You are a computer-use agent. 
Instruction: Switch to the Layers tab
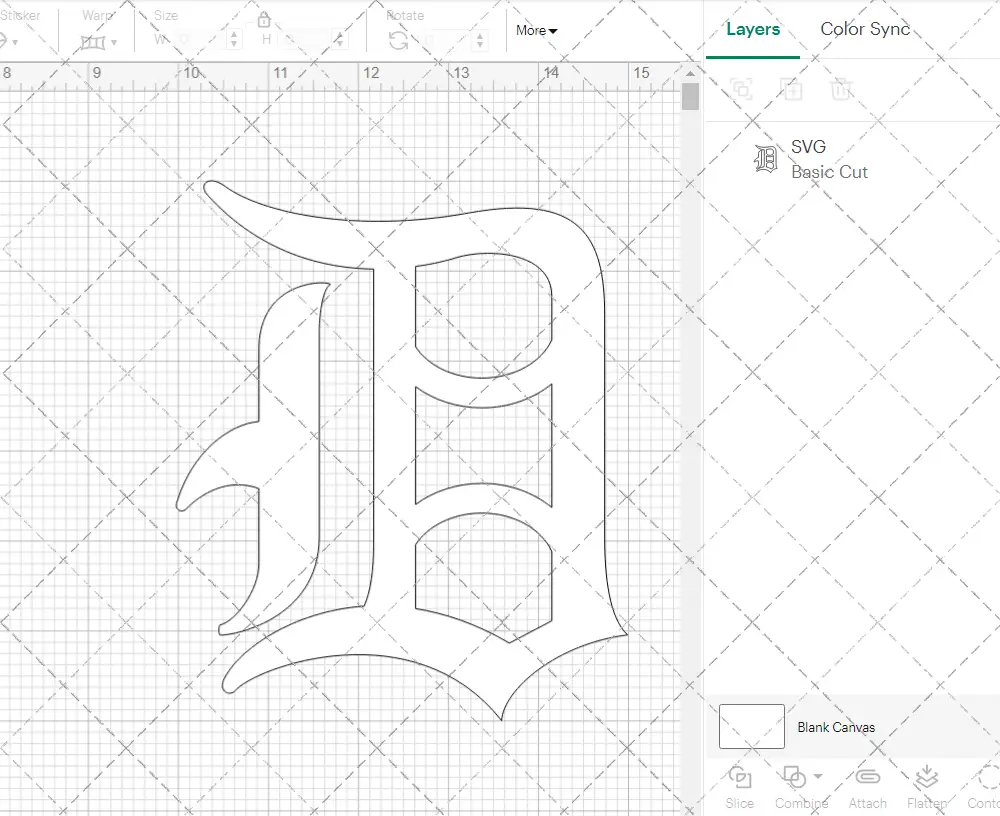click(x=753, y=29)
